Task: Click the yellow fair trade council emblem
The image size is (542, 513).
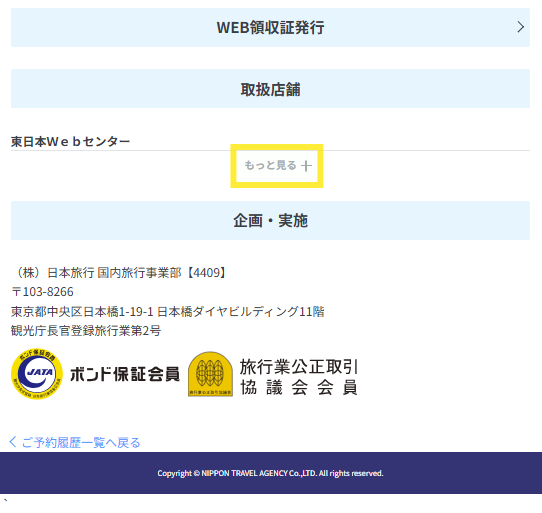Action: 211,374
